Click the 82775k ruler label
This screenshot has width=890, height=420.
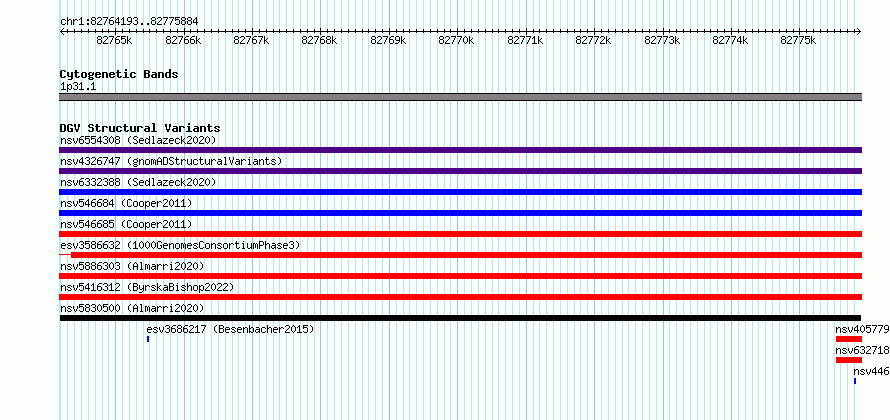(799, 40)
